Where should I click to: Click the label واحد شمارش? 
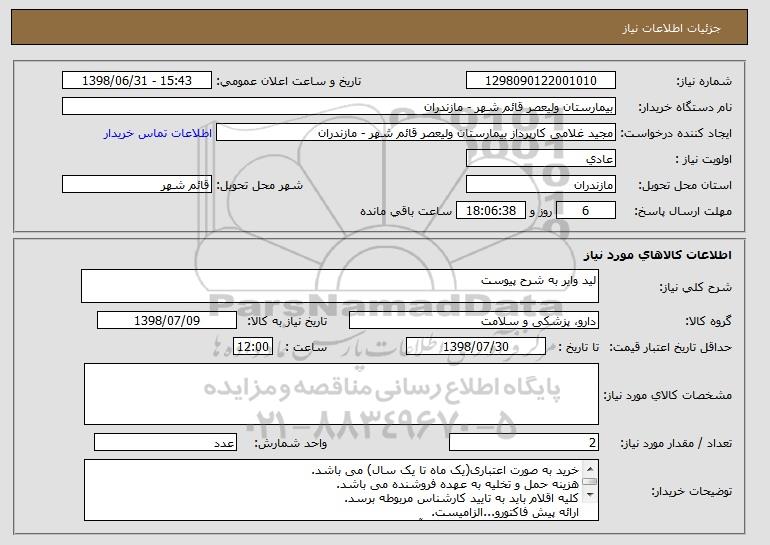(291, 443)
